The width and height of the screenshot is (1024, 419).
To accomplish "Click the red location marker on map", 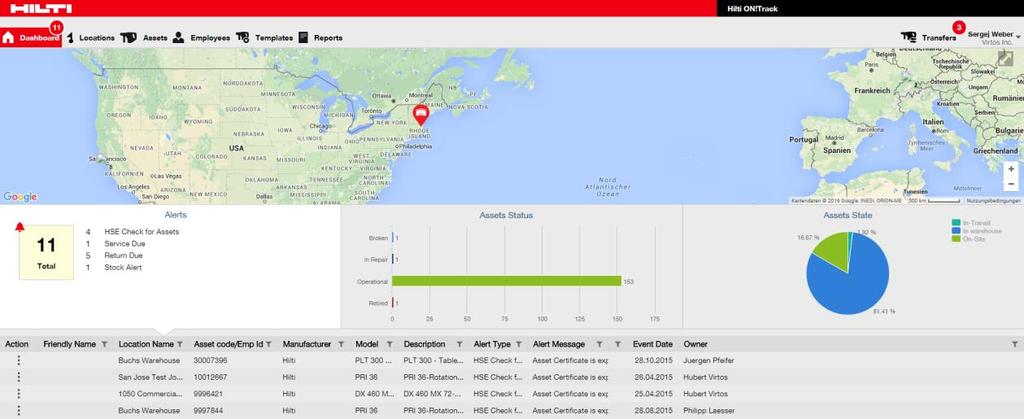I will click(421, 115).
